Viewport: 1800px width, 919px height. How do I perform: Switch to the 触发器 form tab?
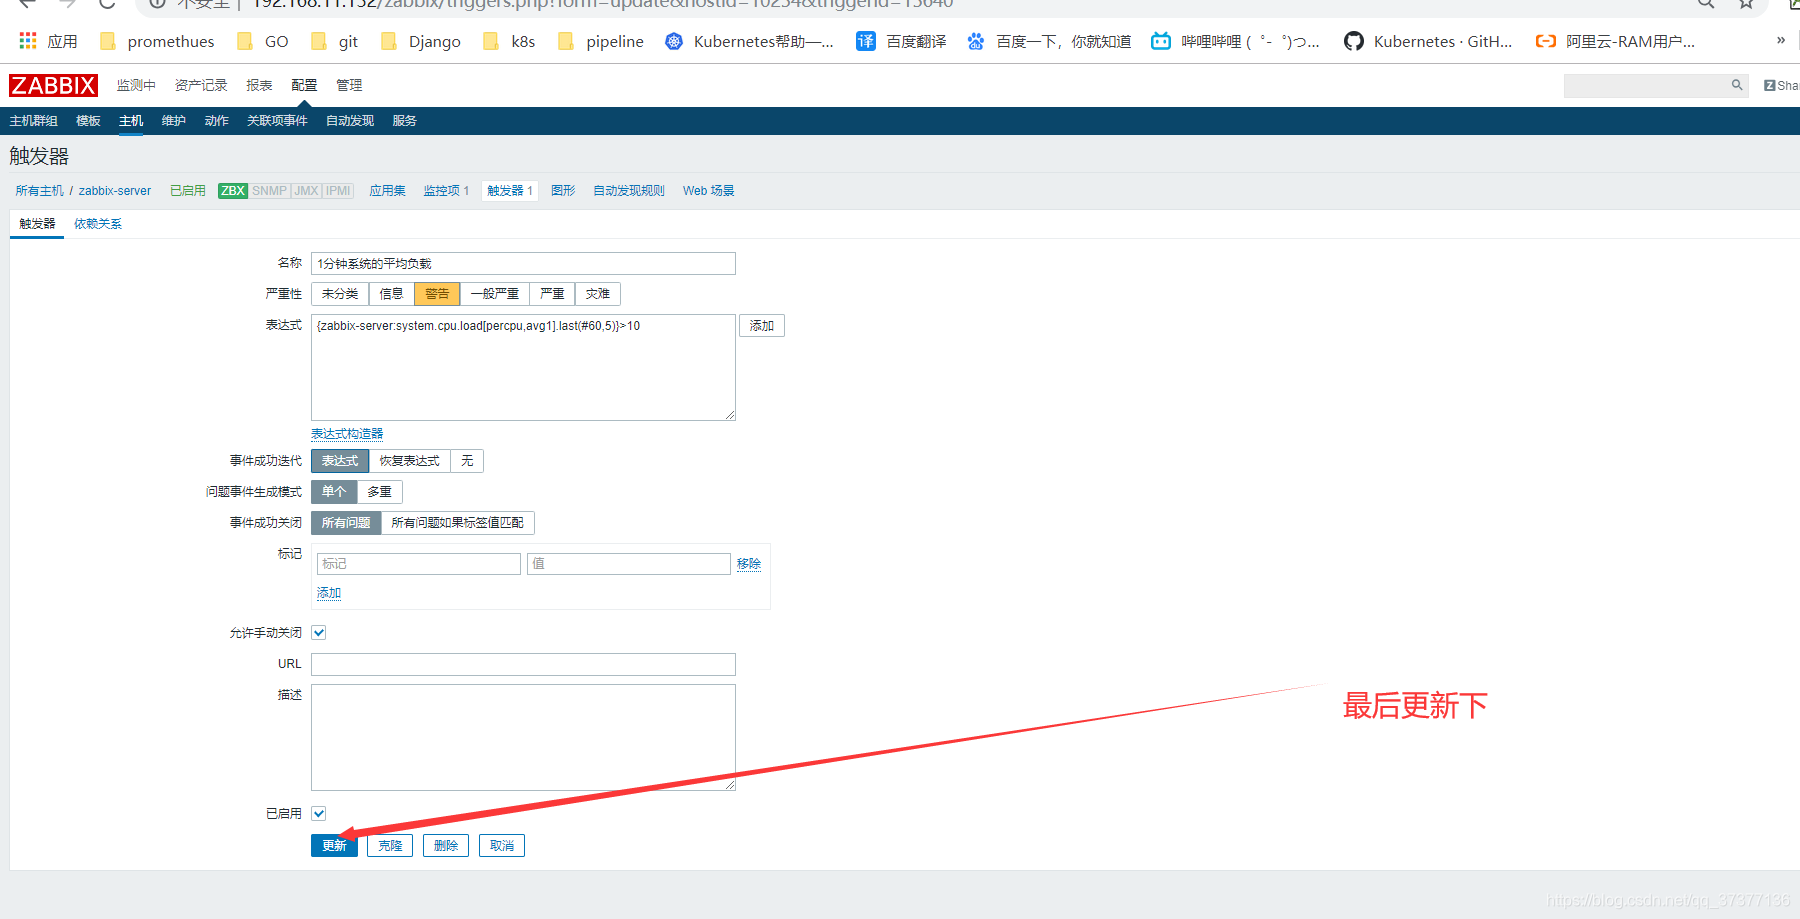(38, 224)
